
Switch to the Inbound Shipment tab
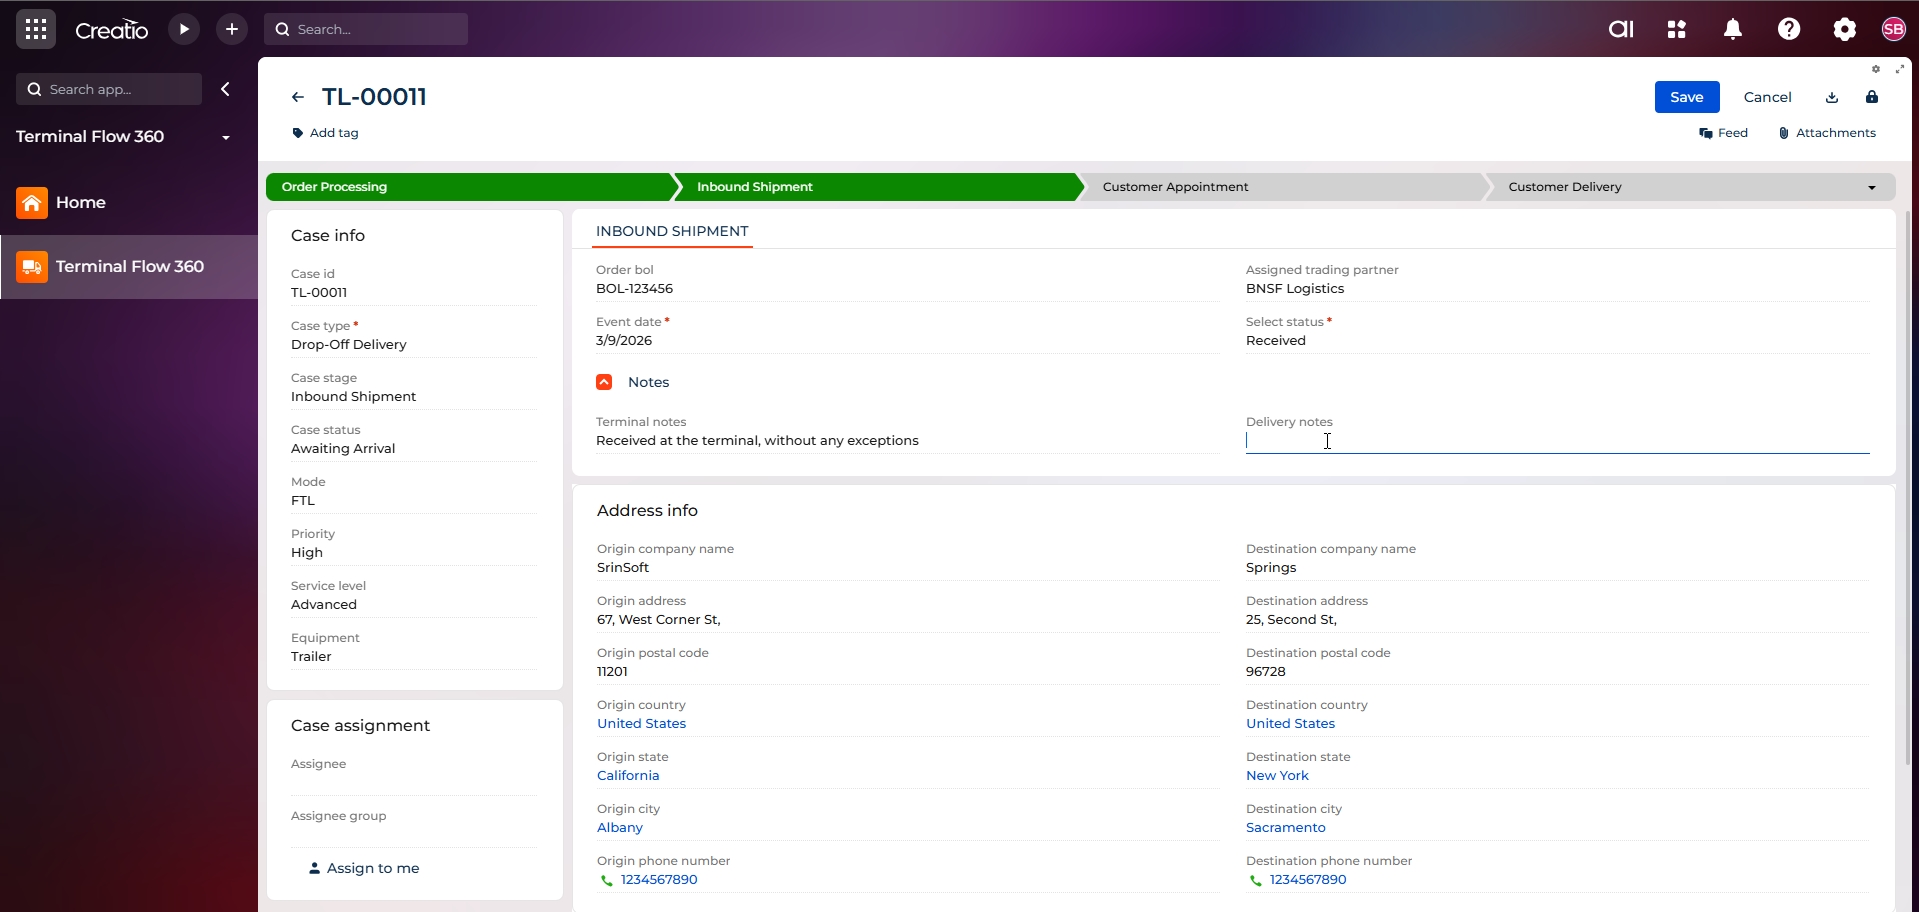(x=672, y=231)
